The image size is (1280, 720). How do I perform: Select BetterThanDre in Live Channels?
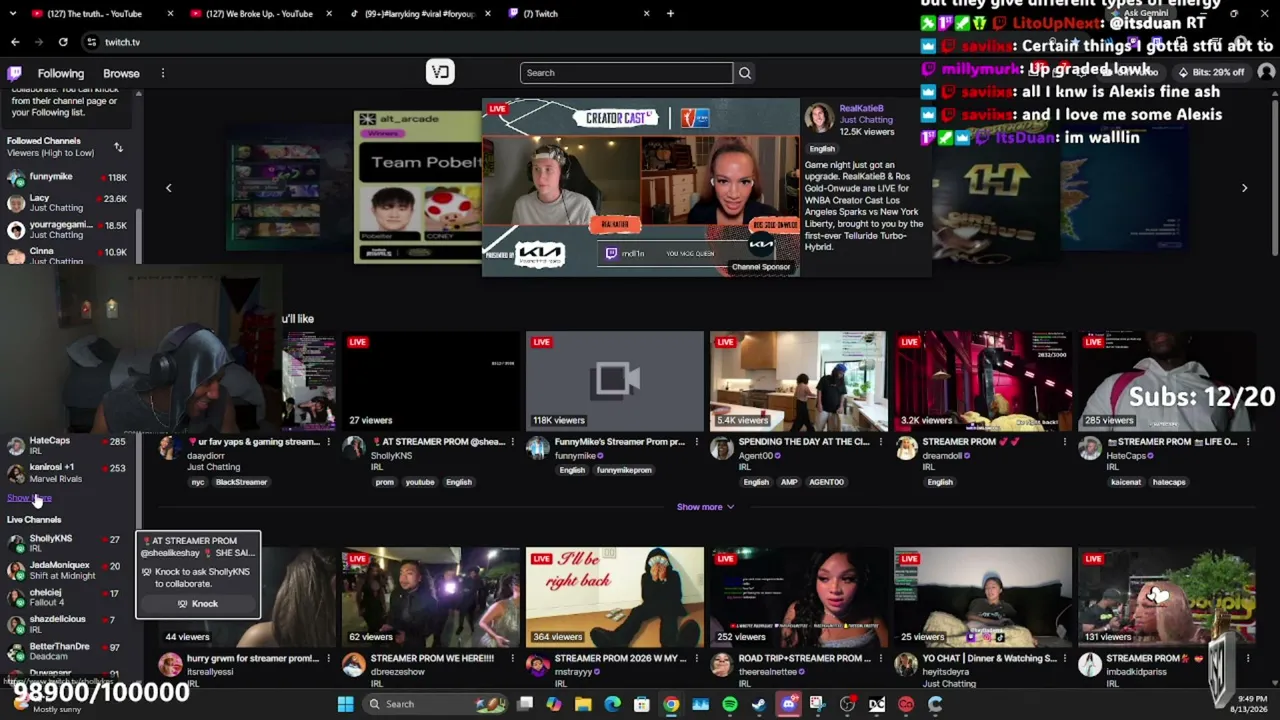[68, 651]
